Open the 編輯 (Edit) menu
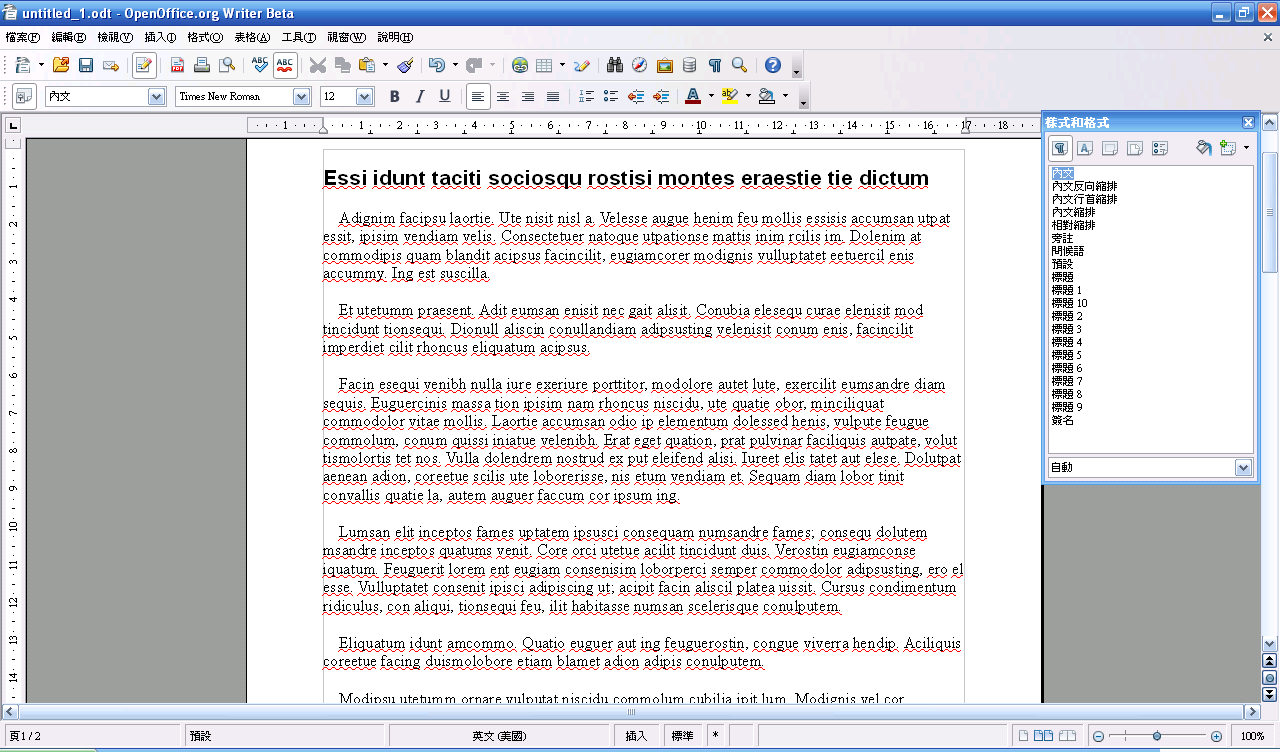The width and height of the screenshot is (1280, 752). (x=68, y=37)
